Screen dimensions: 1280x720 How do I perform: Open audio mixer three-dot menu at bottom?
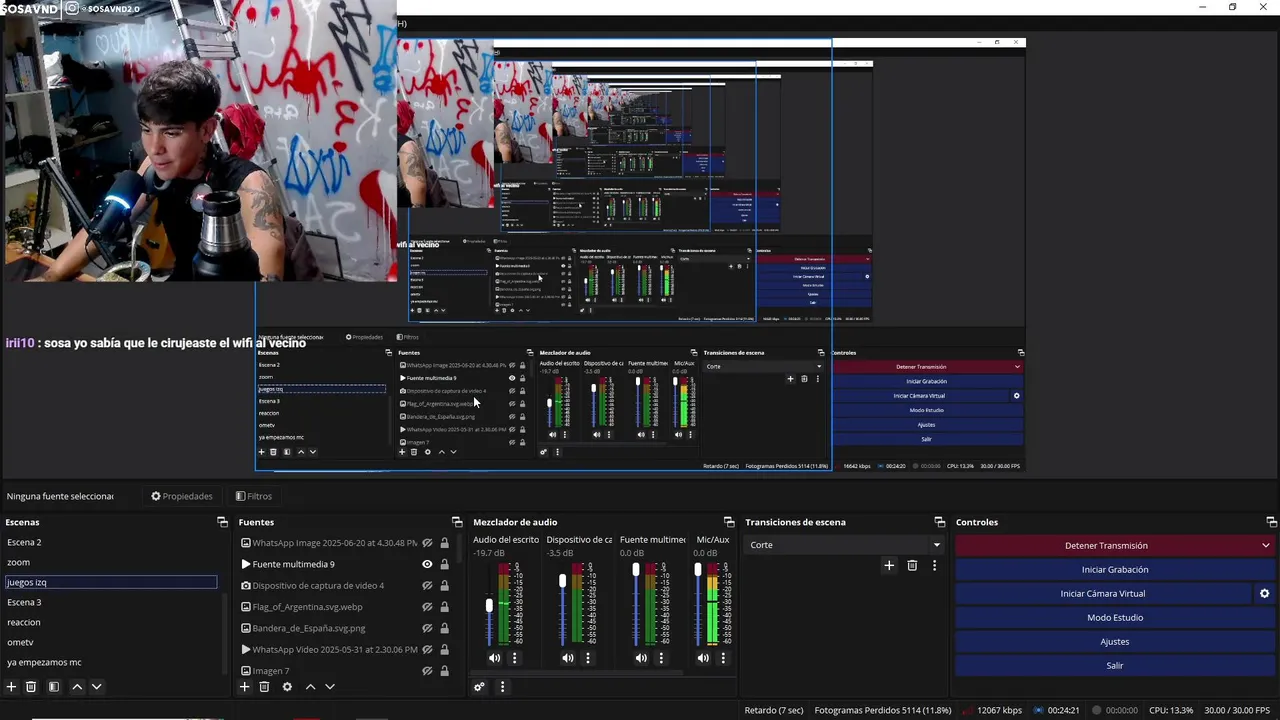point(502,687)
